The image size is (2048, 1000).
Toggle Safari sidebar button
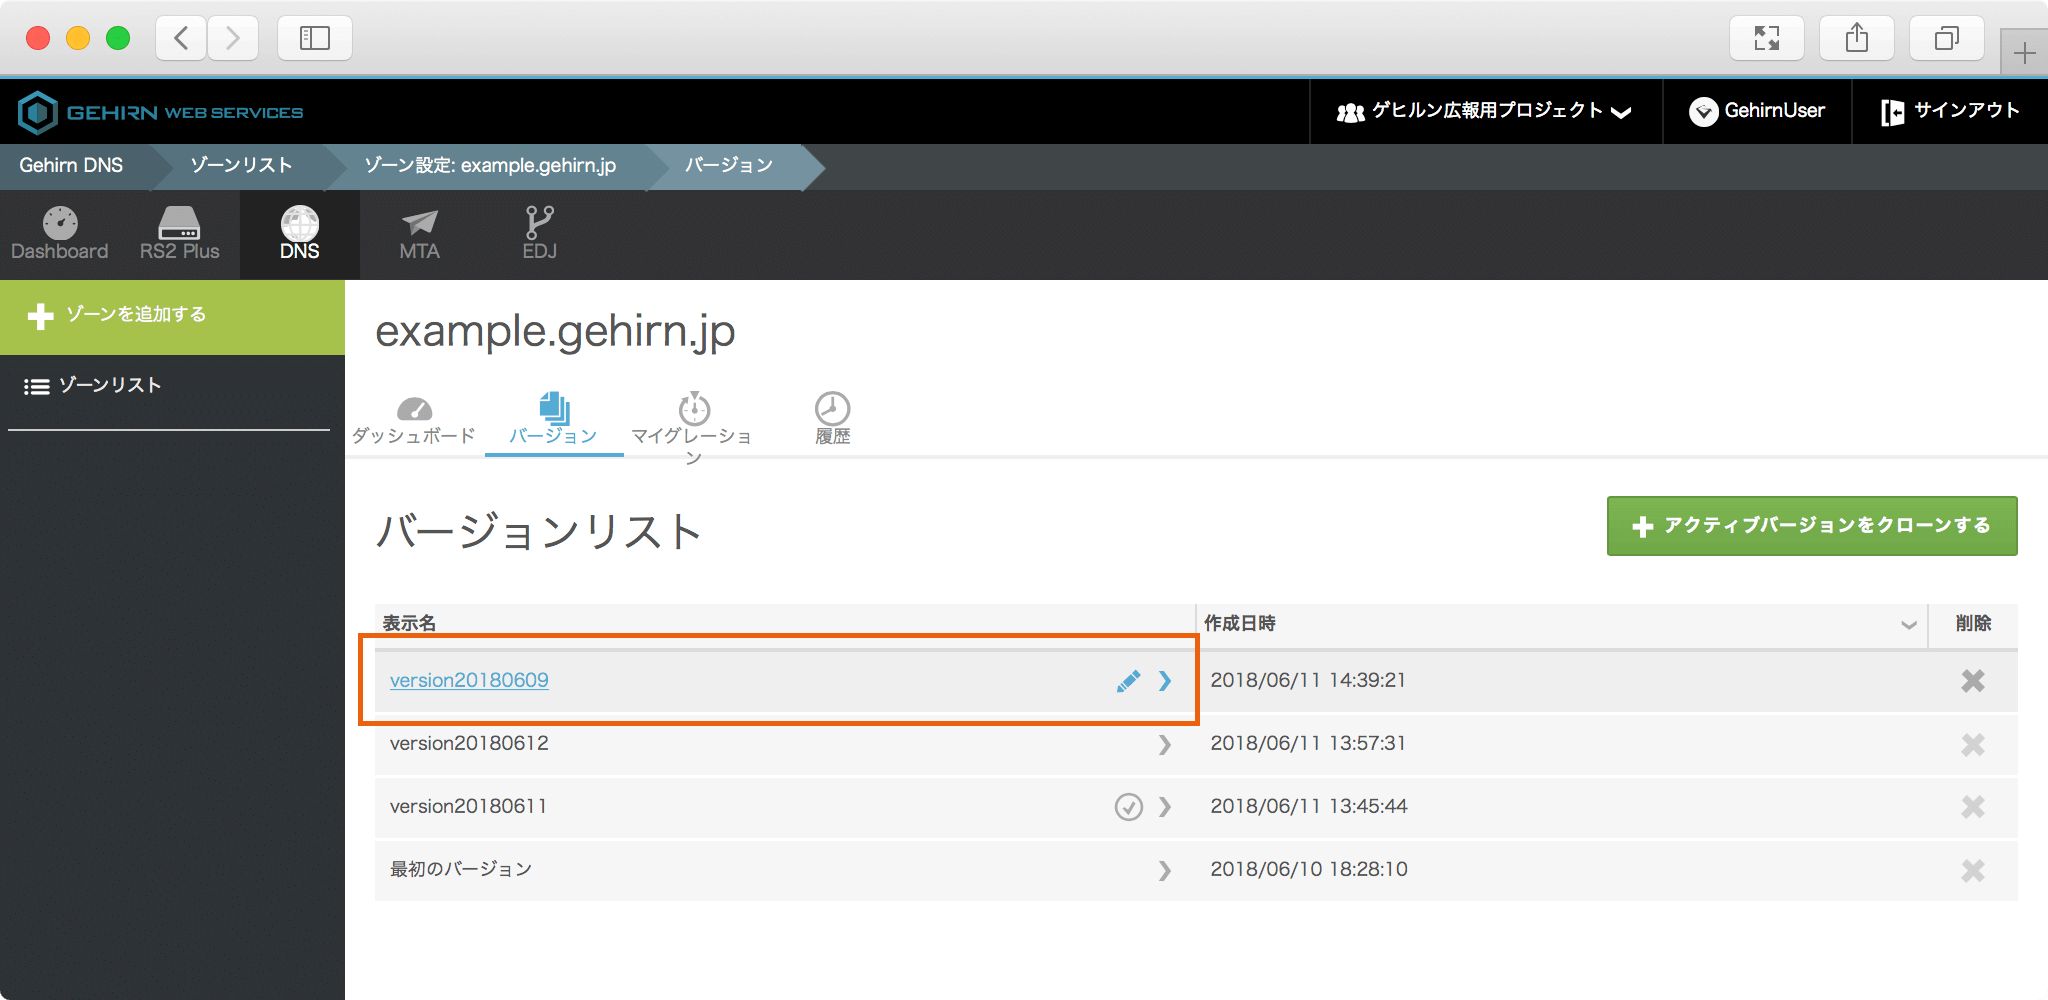coord(314,39)
